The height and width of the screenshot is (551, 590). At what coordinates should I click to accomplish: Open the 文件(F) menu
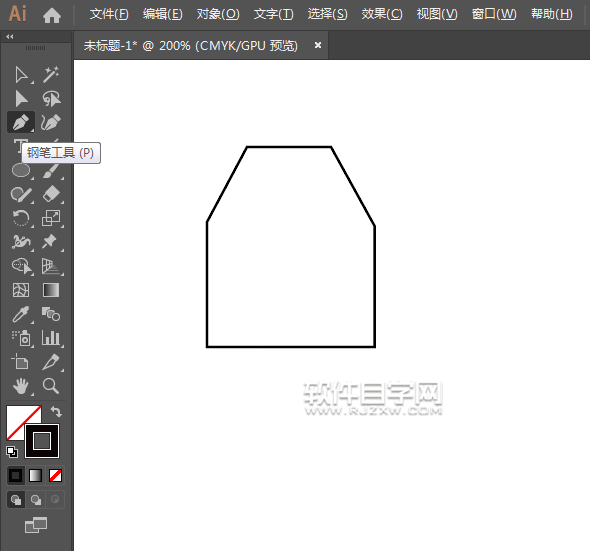pos(109,14)
